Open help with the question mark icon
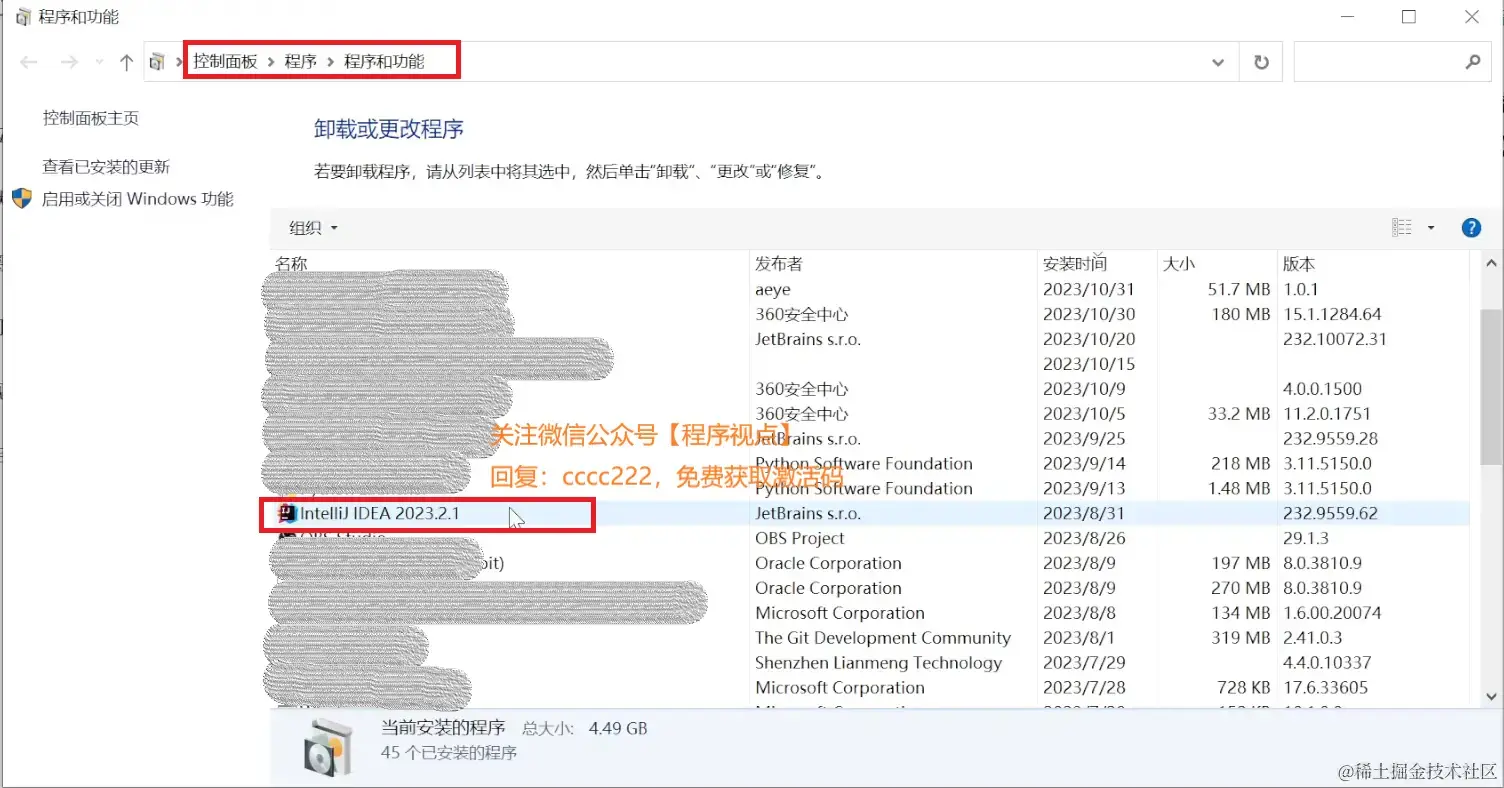Image resolution: width=1504 pixels, height=788 pixels. pos(1471,228)
